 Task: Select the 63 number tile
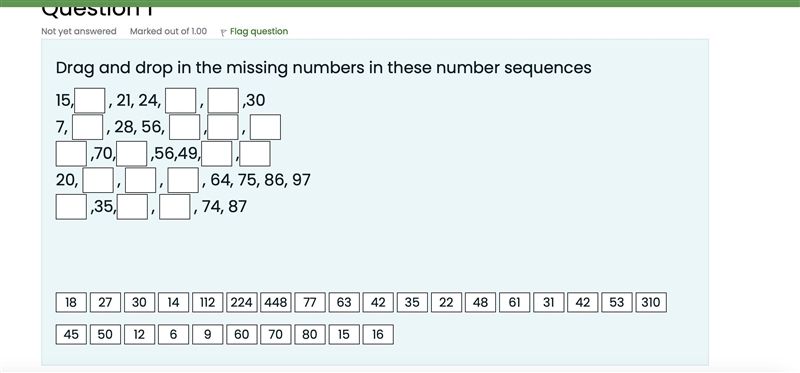tap(344, 303)
